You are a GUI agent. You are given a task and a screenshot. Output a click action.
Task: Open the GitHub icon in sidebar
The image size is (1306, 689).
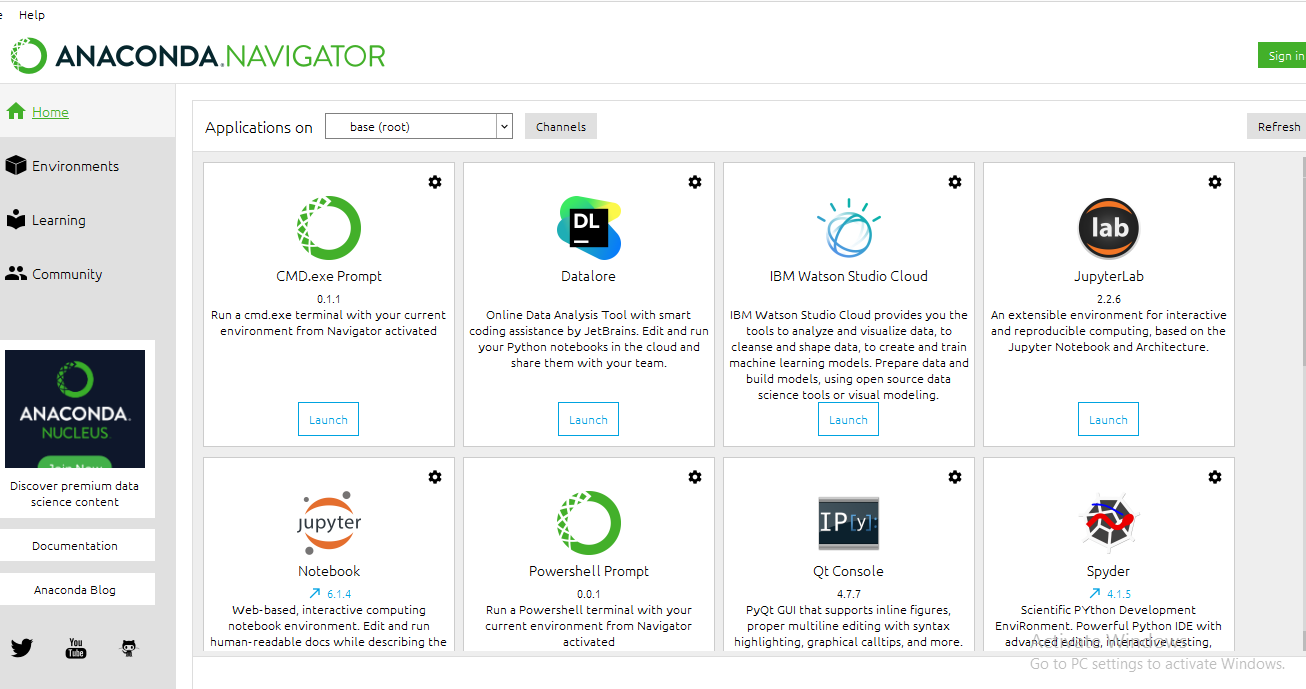point(129,648)
